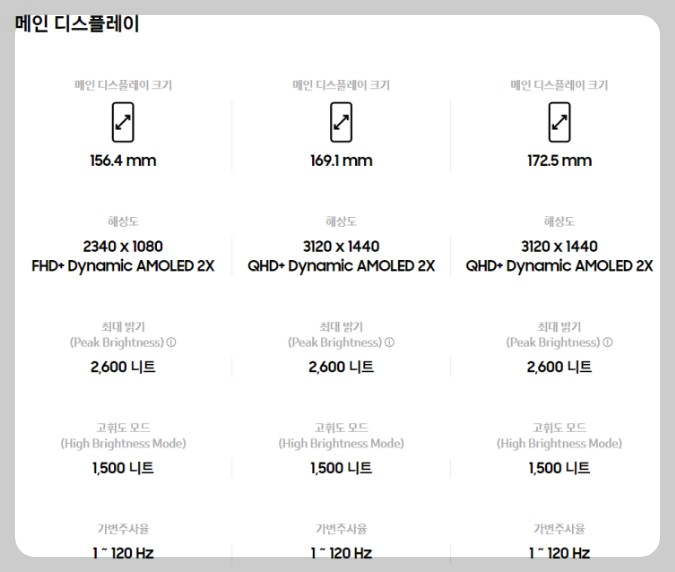Open Peak Brightness info icon in 169.1 mm column

pyautogui.click(x=390, y=343)
